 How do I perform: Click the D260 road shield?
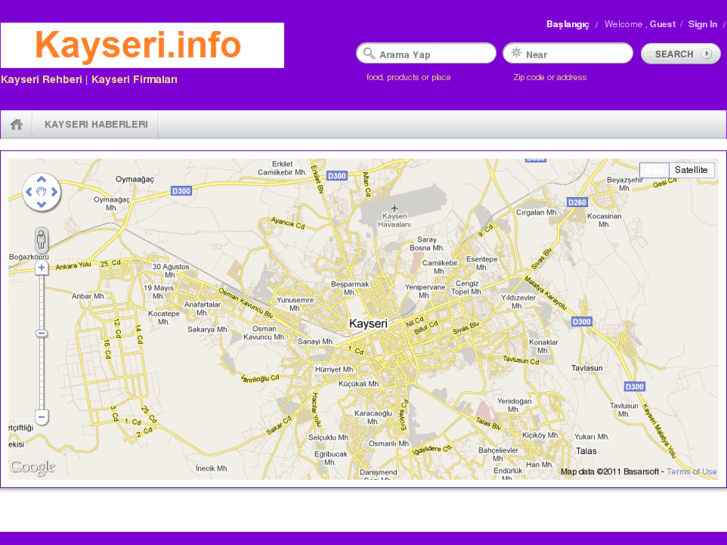coord(577,202)
